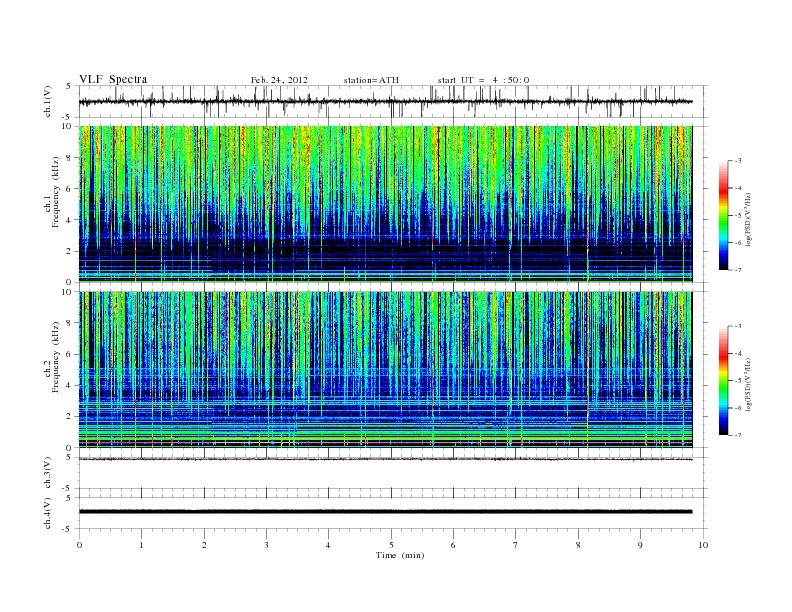Image resolution: width=792 pixels, height=612 pixels.
Task: Click the "ch.4(V)" axis label
Action: point(48,513)
